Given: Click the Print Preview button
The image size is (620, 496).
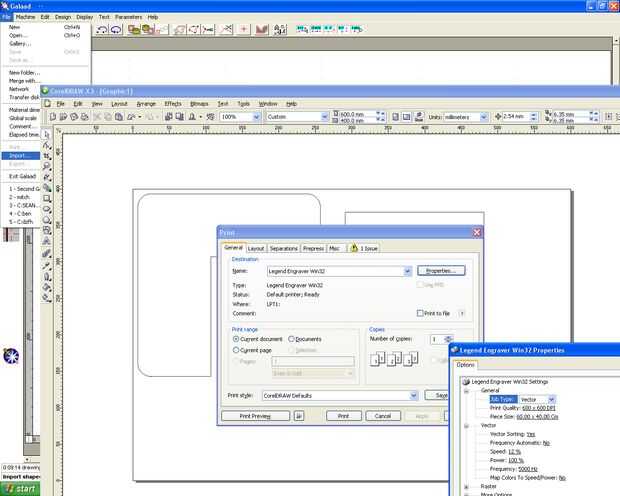Looking at the screenshot, I should (x=255, y=416).
